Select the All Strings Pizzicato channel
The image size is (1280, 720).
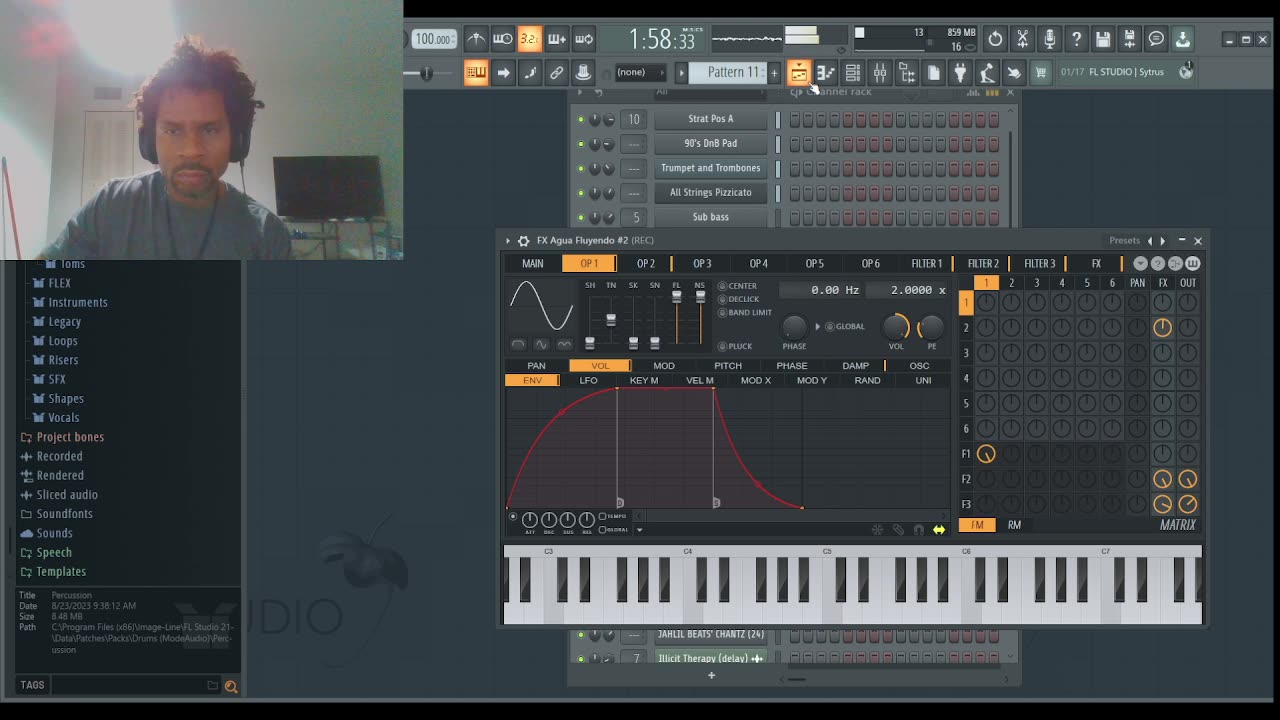[x=711, y=192]
